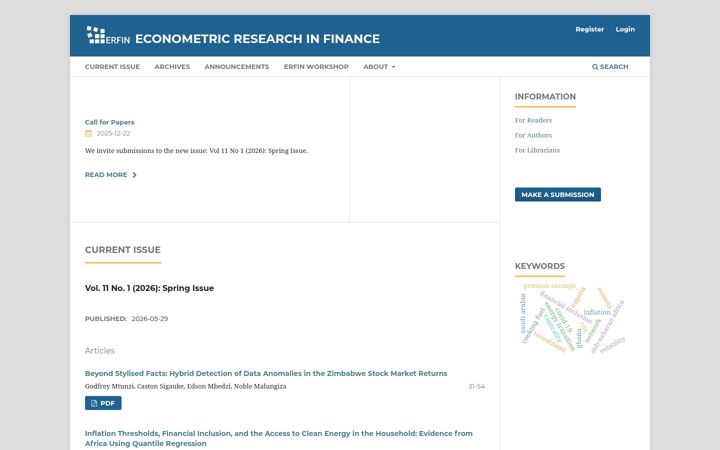Select the 'saudi arabia' keyword
Image resolution: width=720 pixels, height=450 pixels.
click(x=523, y=314)
